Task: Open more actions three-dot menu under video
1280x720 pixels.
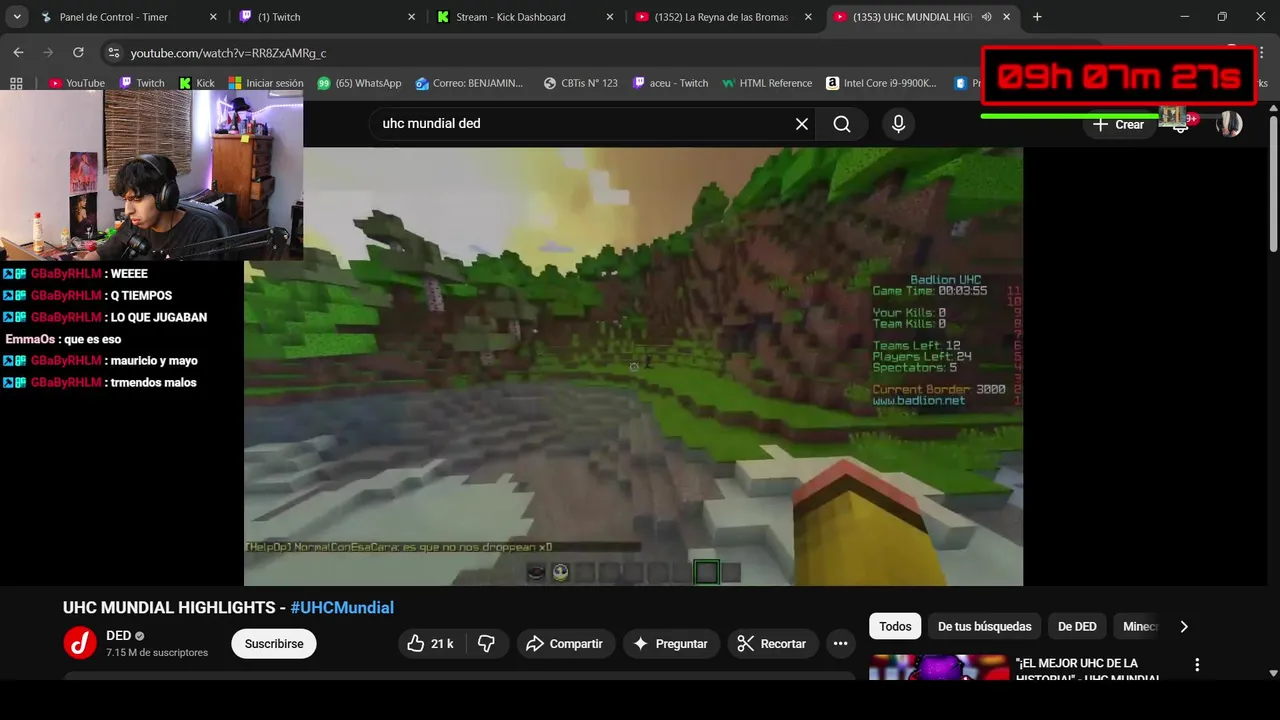Action: click(x=841, y=644)
